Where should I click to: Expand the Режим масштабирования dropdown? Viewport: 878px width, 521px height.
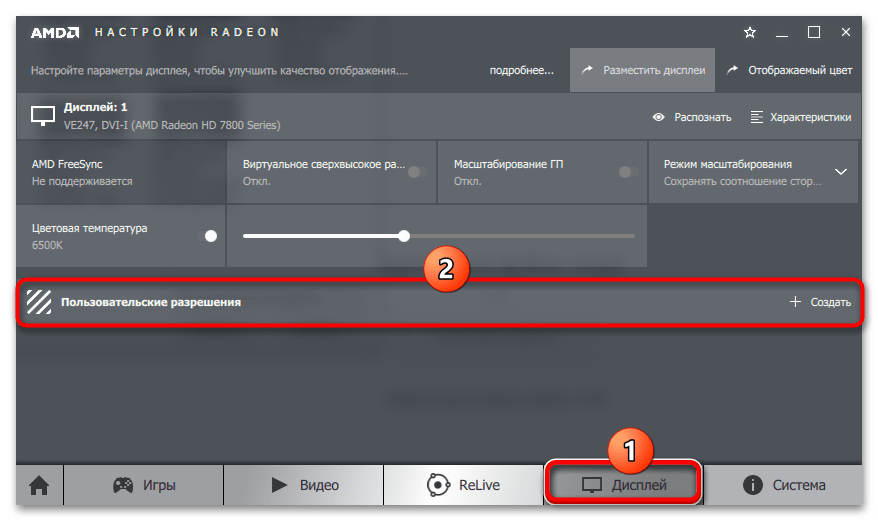[840, 172]
